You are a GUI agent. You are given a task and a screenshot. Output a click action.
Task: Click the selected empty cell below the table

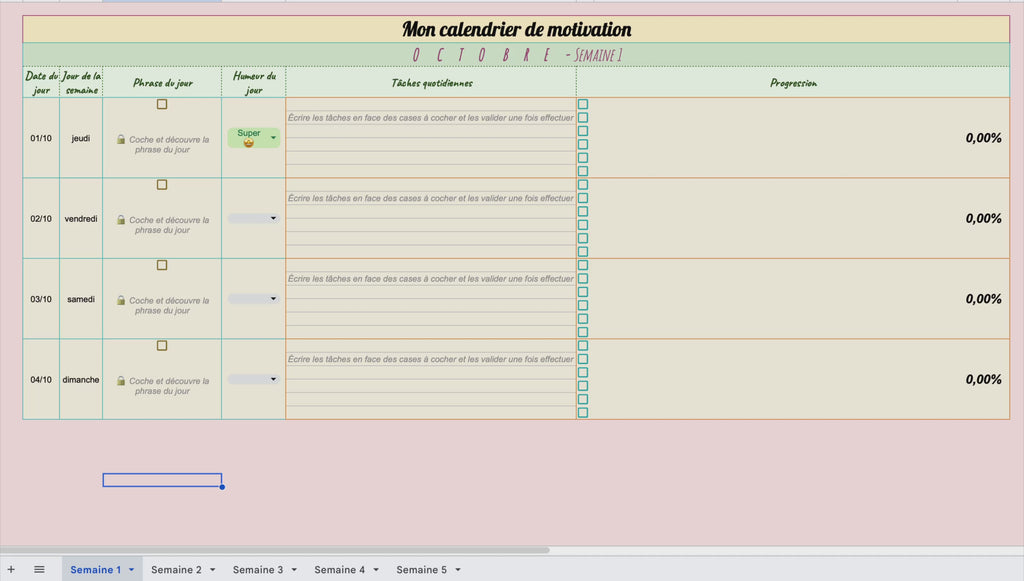[162, 480]
